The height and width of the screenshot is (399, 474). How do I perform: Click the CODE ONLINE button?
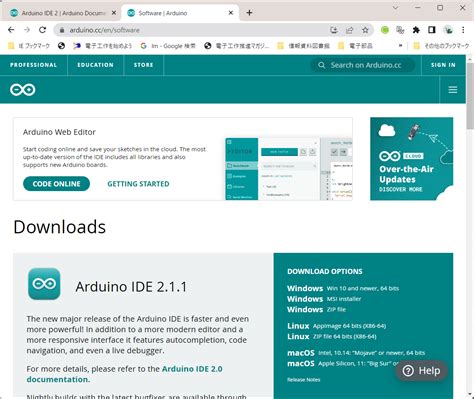(x=56, y=184)
